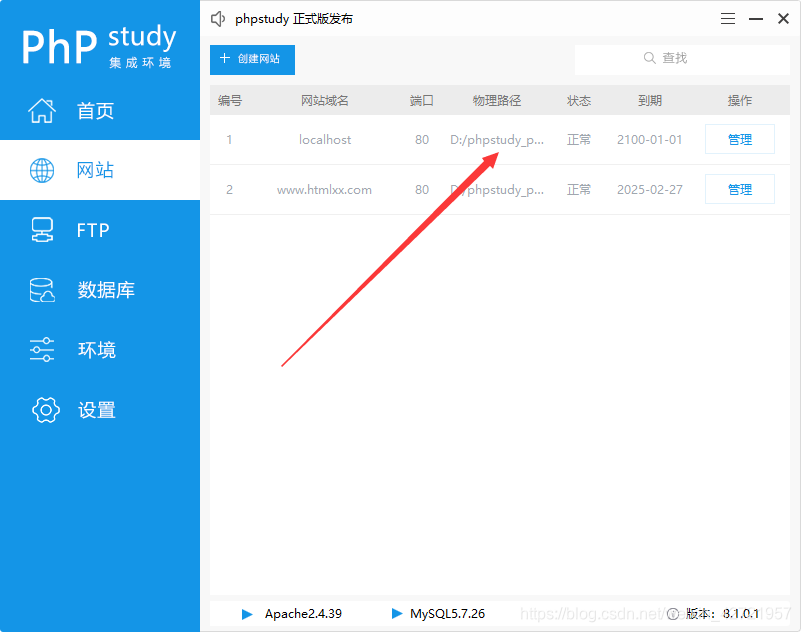Image resolution: width=801 pixels, height=632 pixels.
Task: Click the PhP study logo
Action: pos(99,46)
